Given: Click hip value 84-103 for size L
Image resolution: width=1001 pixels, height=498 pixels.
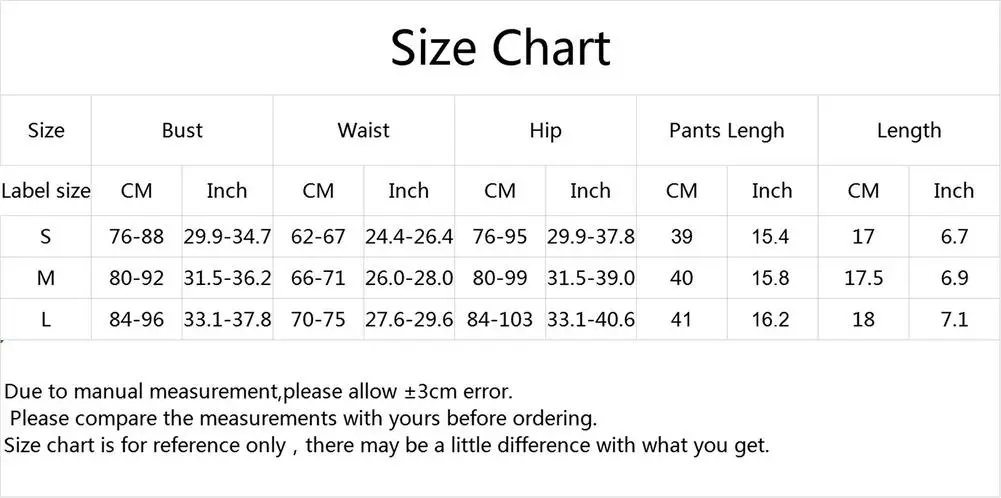Looking at the screenshot, I should click(500, 320).
